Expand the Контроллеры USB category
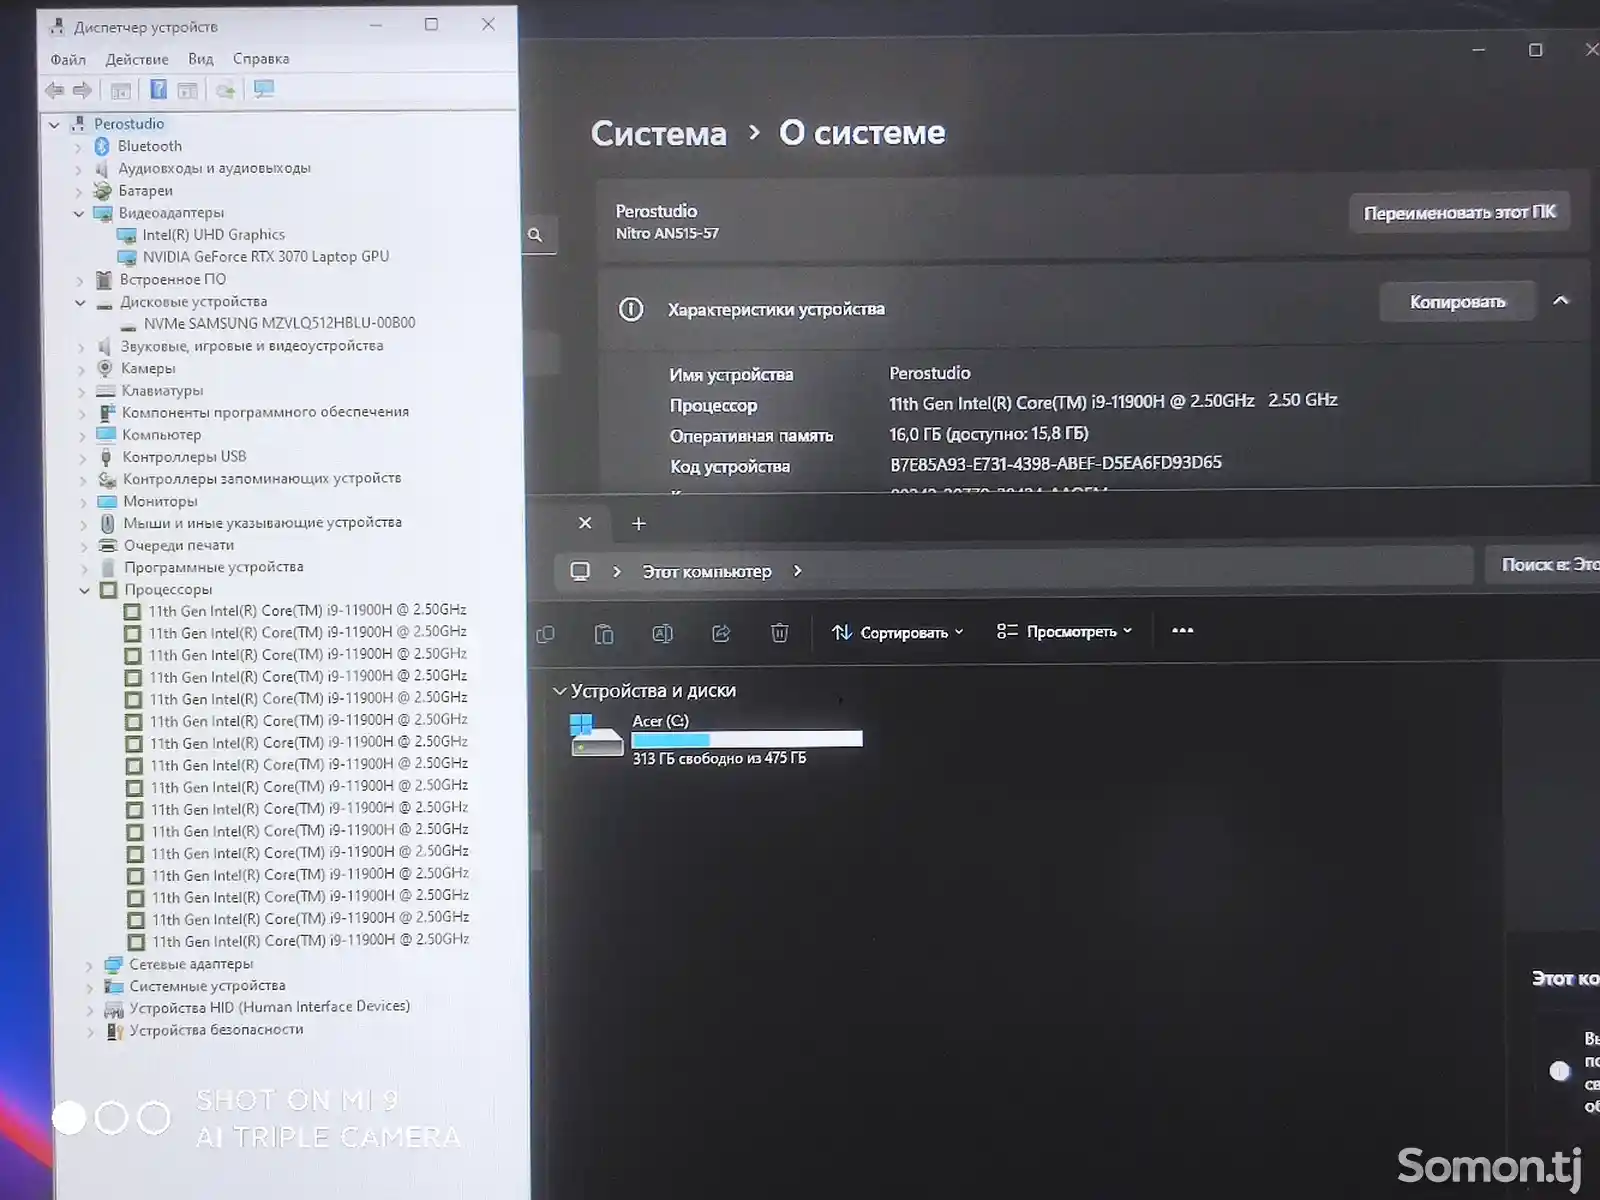The width and height of the screenshot is (1600, 1200). pyautogui.click(x=82, y=458)
